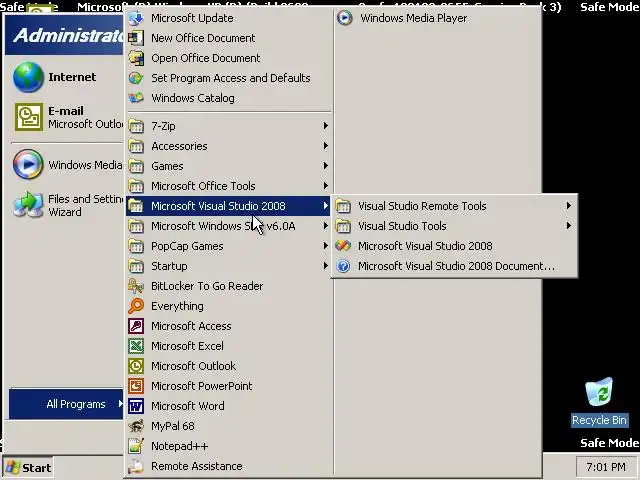
Task: Open the Visual Studio Tools submenu
Action: (x=455, y=226)
